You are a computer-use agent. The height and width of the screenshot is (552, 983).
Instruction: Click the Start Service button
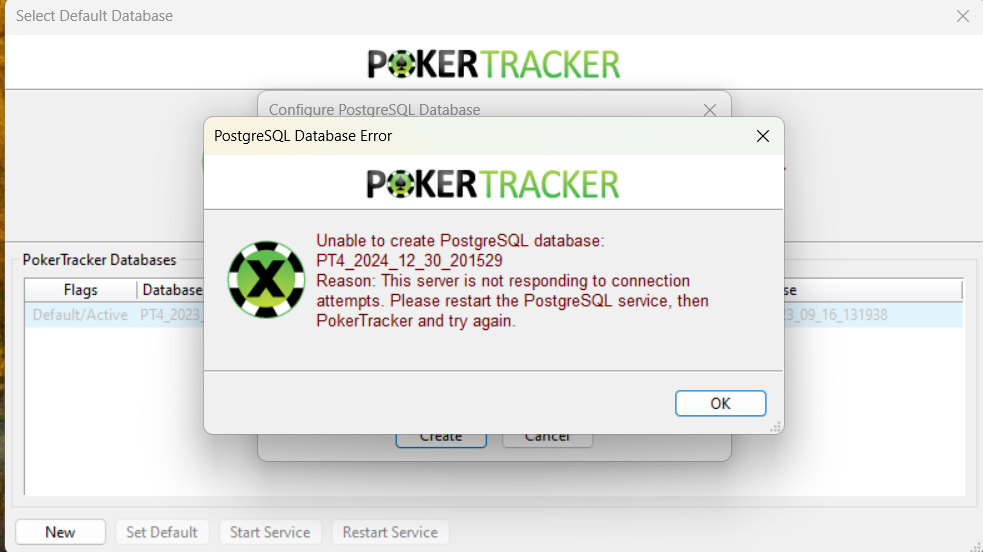tap(270, 532)
